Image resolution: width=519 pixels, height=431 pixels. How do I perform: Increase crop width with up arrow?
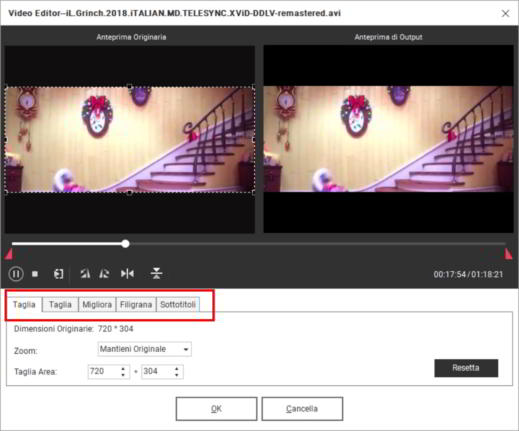tap(123, 369)
